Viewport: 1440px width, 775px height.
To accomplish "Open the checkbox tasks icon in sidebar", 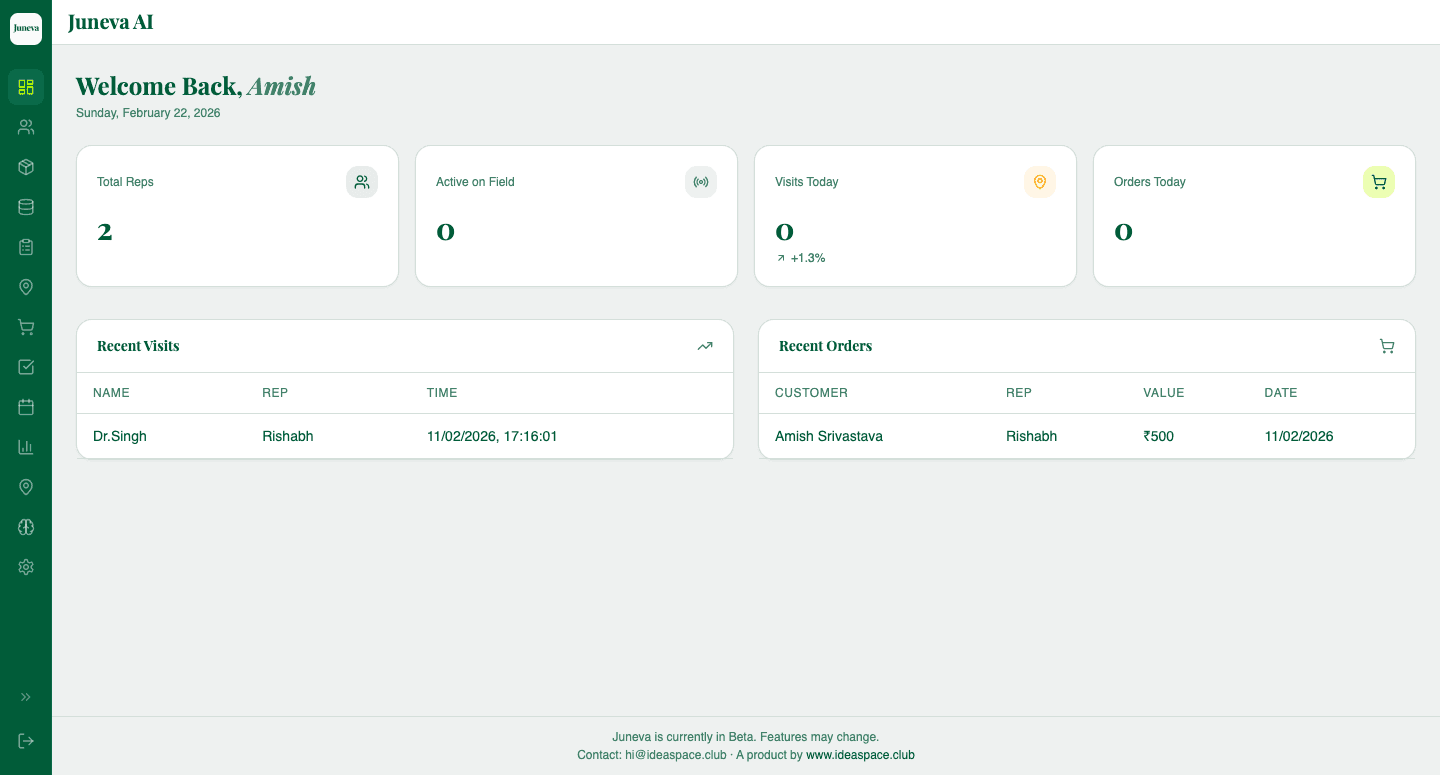I will (26, 367).
